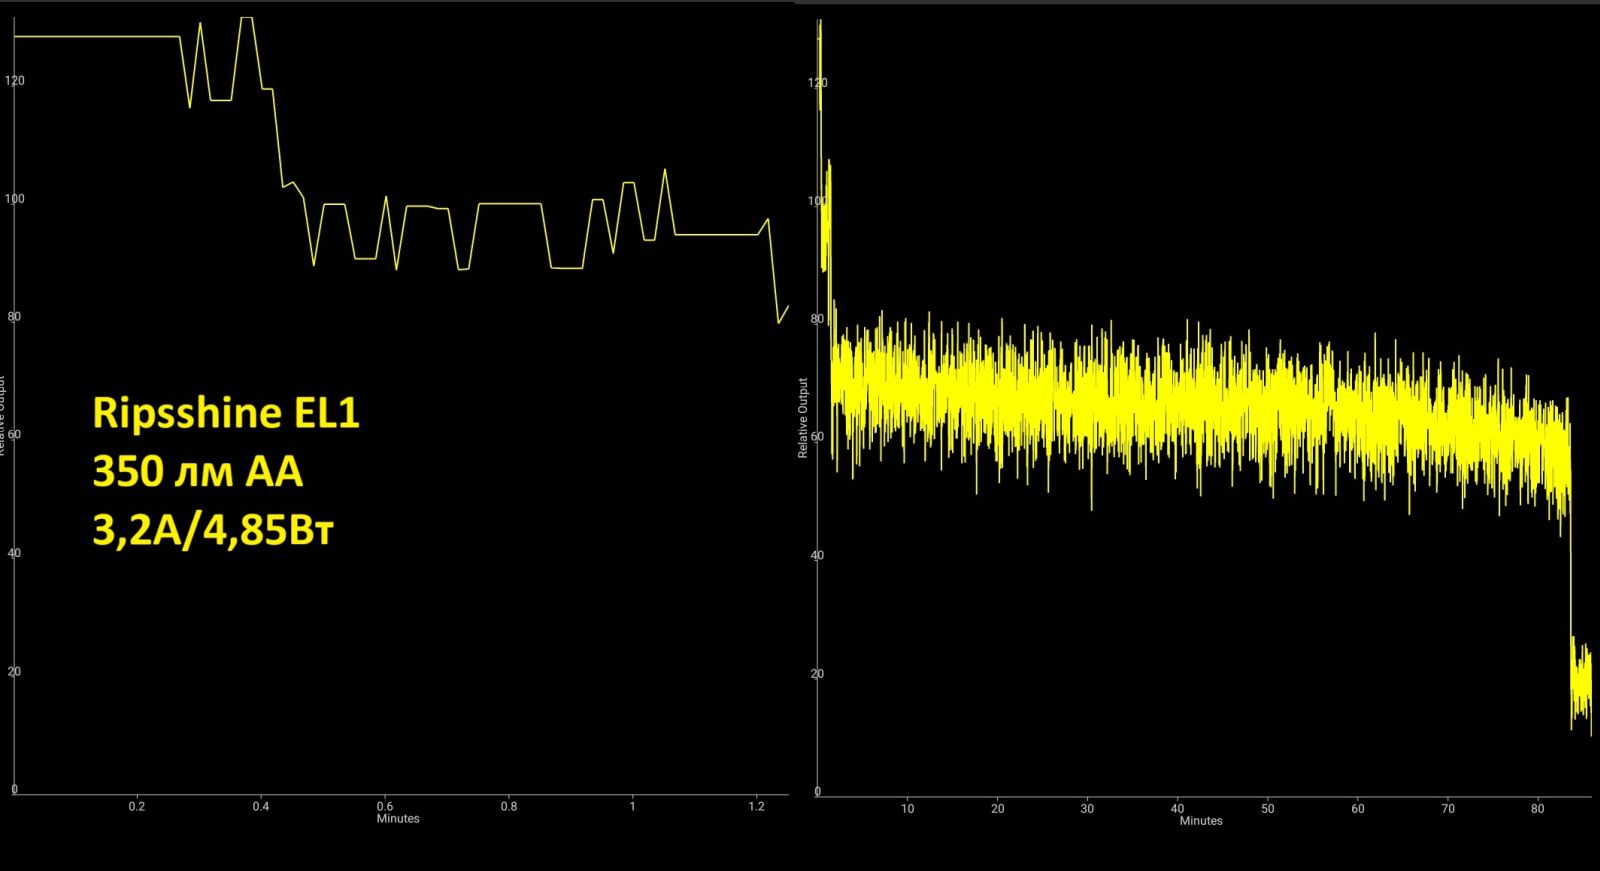Screen dimensions: 1600x871
Task: Select the 0.6 tick on left chart's x-axis
Action: pos(385,806)
